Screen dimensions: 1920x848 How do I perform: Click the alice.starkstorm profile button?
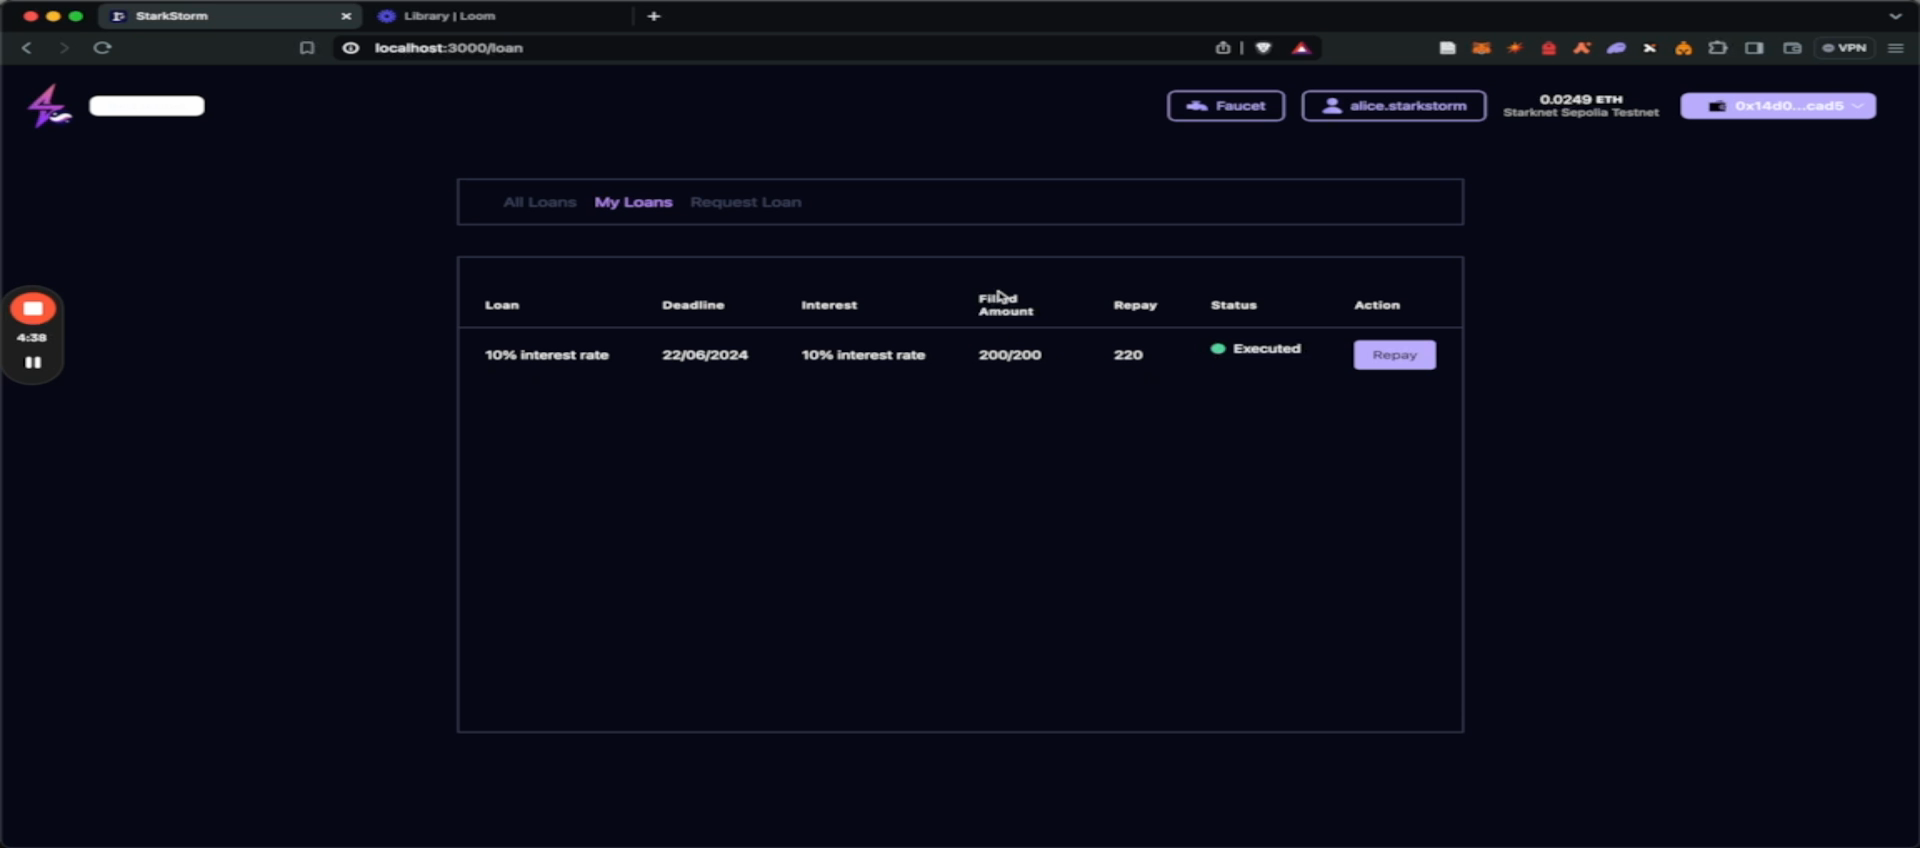(x=1394, y=106)
